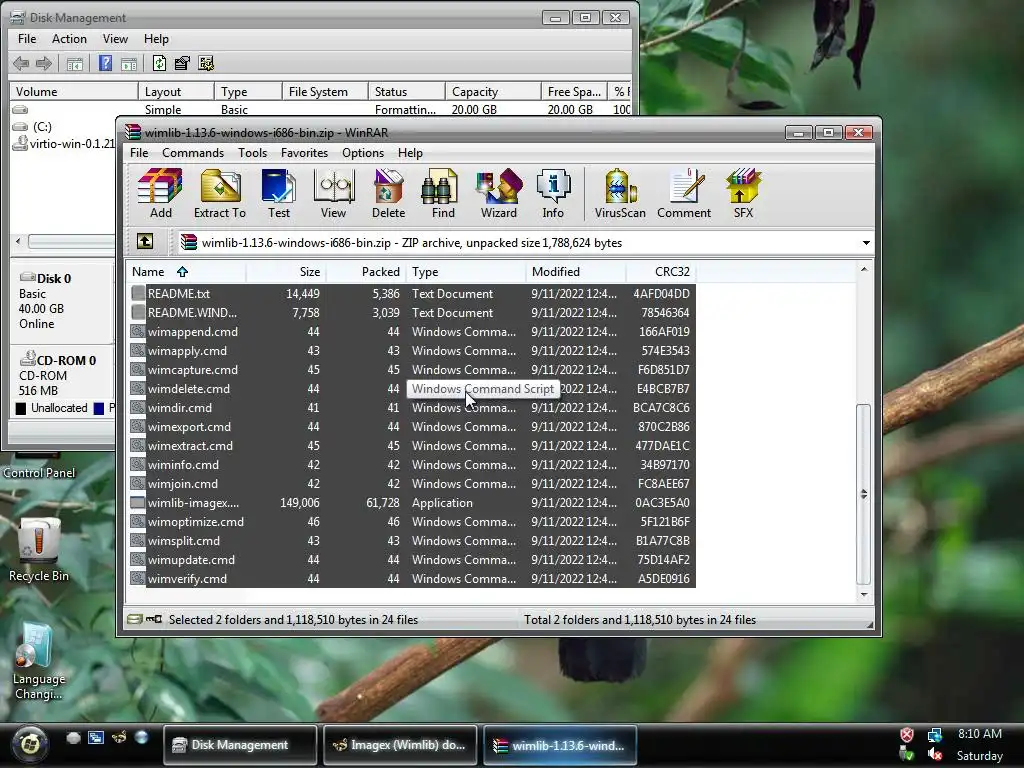This screenshot has width=1024, height=768.
Task: Select wimverify.cmd file
Action: point(412,579)
